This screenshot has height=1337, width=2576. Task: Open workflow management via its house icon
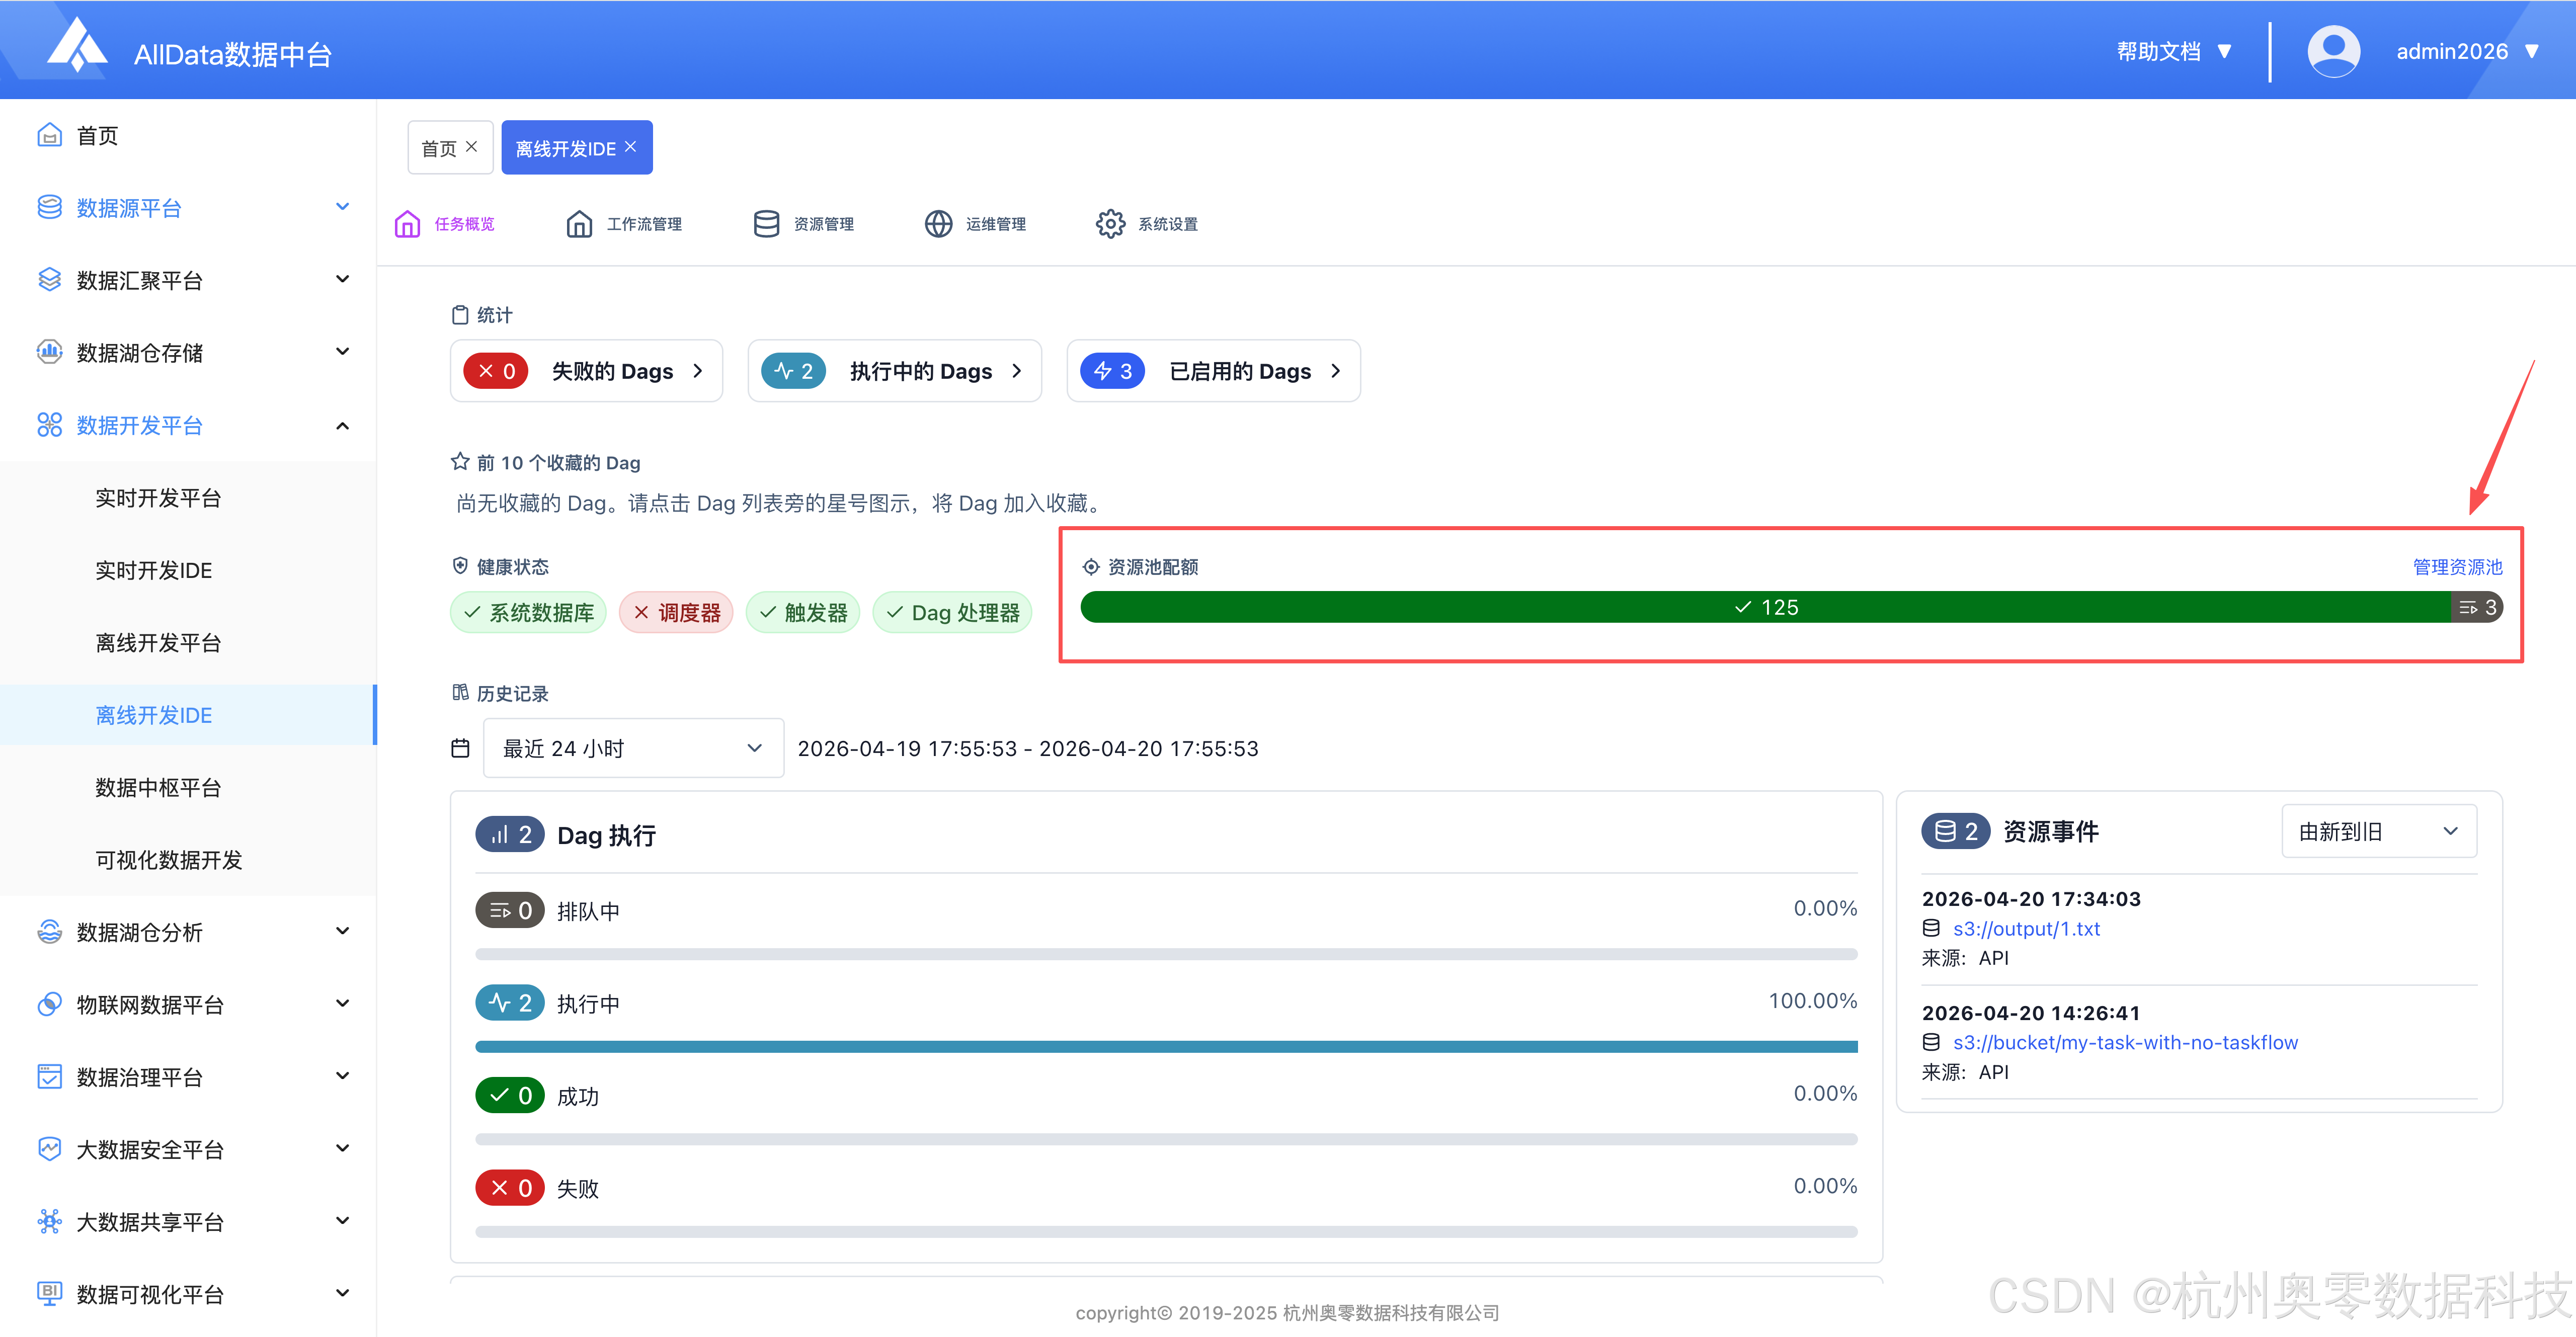(x=579, y=224)
